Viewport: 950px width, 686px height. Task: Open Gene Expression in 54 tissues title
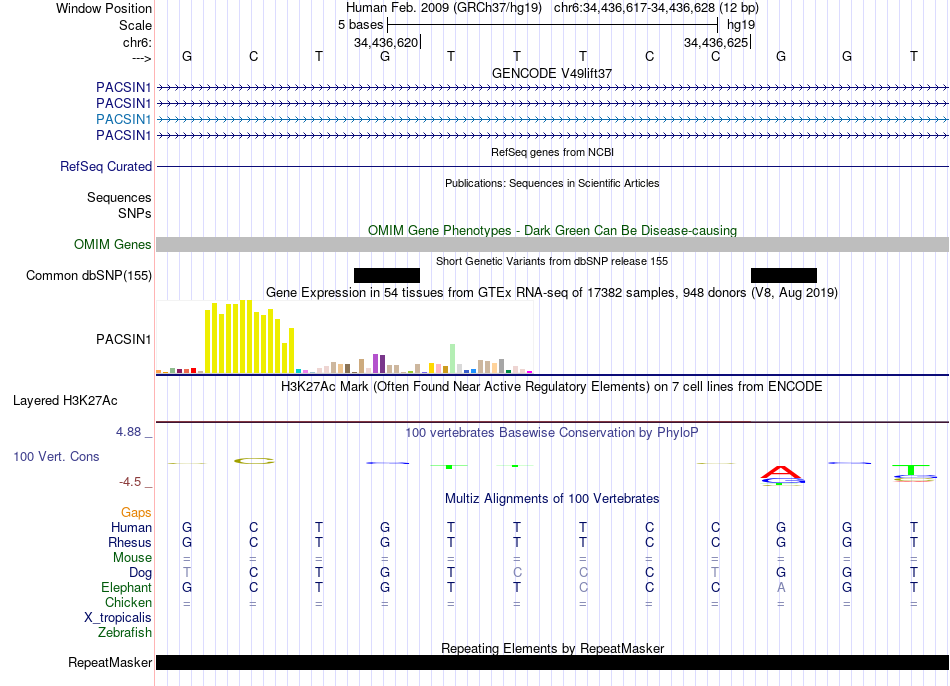coord(552,293)
